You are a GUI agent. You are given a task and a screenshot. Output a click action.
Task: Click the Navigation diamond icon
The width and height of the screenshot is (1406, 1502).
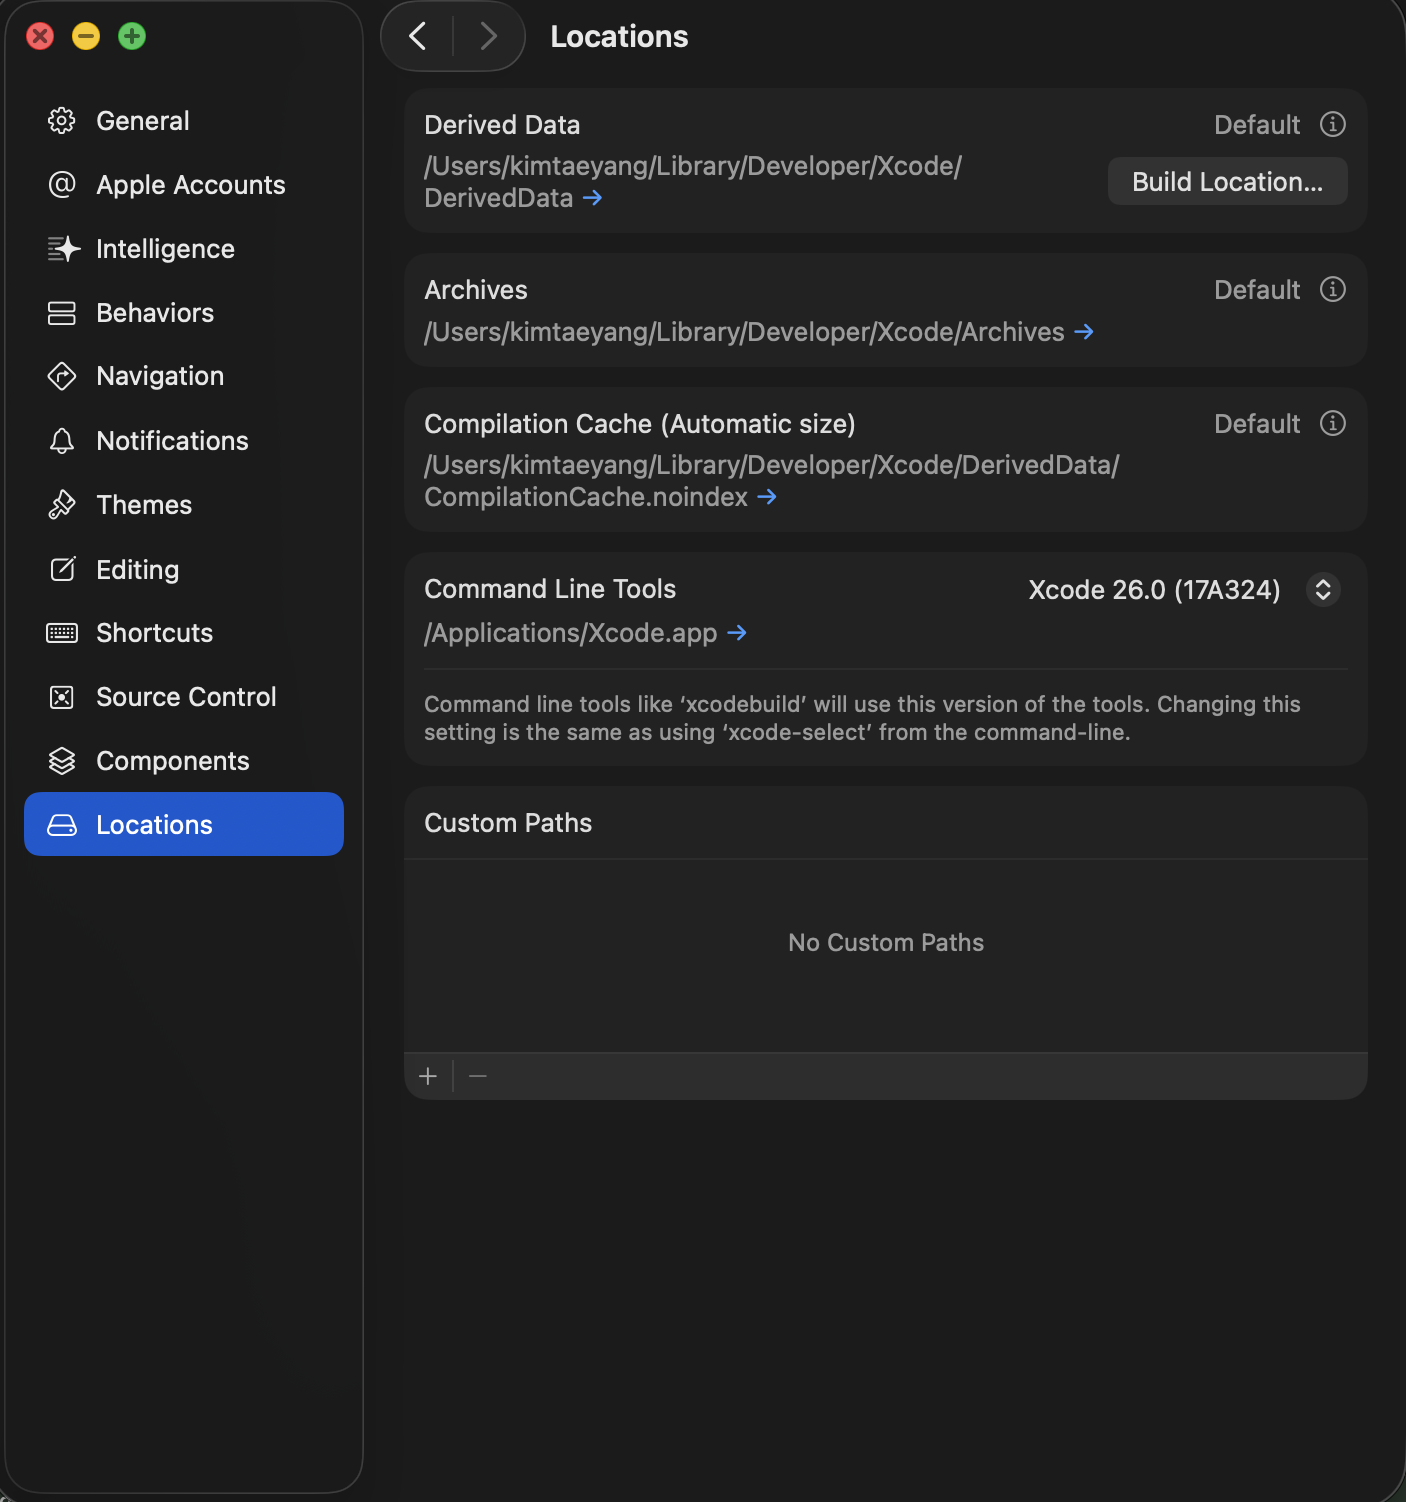[x=62, y=376]
